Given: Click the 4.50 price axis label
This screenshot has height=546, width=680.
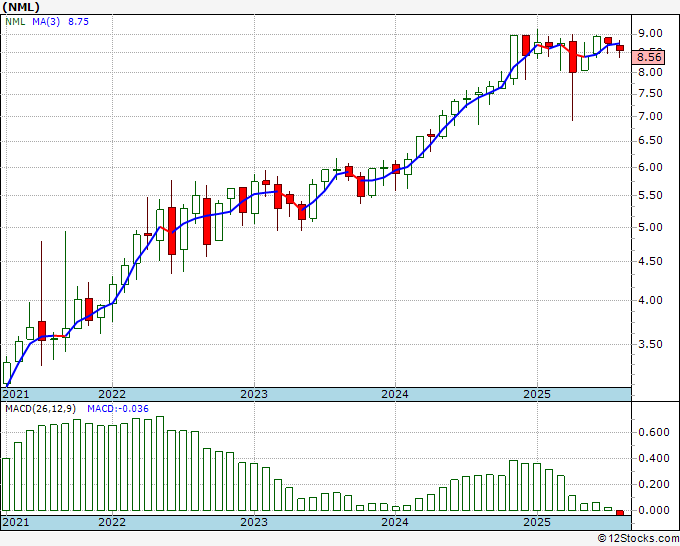Looking at the screenshot, I should pos(650,261).
